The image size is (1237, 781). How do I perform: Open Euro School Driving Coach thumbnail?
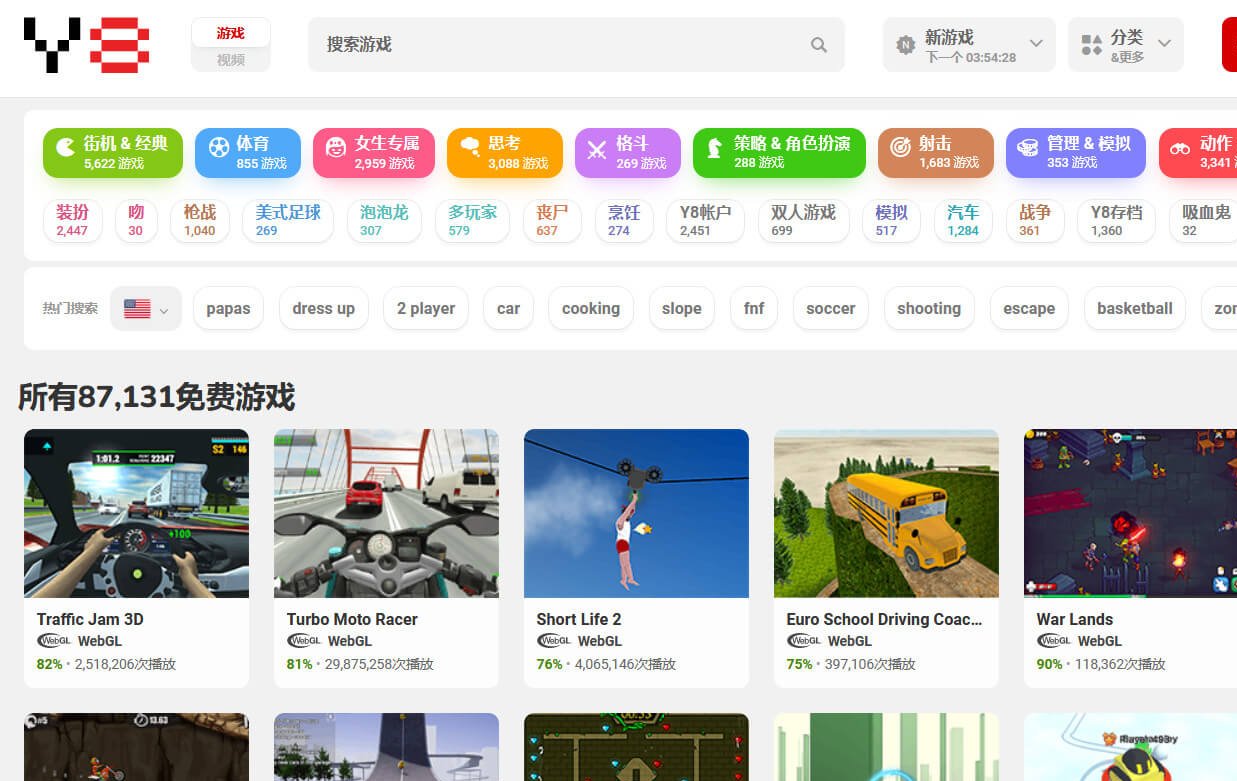click(x=886, y=514)
